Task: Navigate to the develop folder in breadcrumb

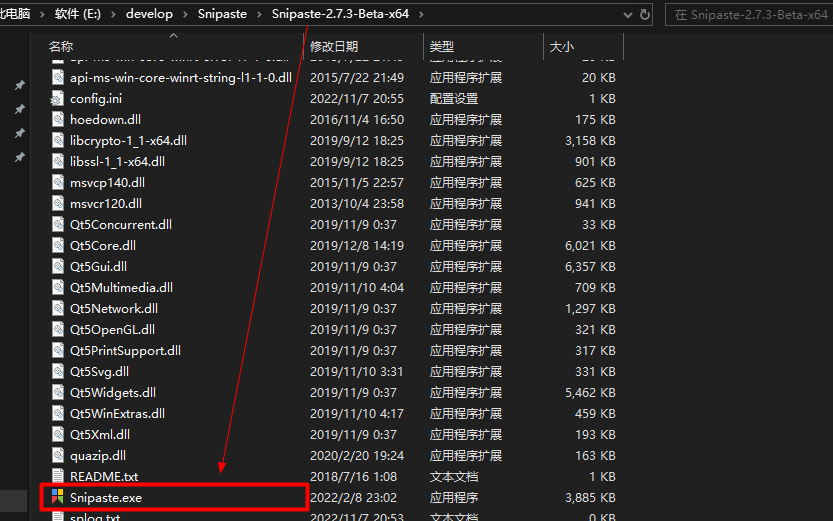Action: coord(149,14)
